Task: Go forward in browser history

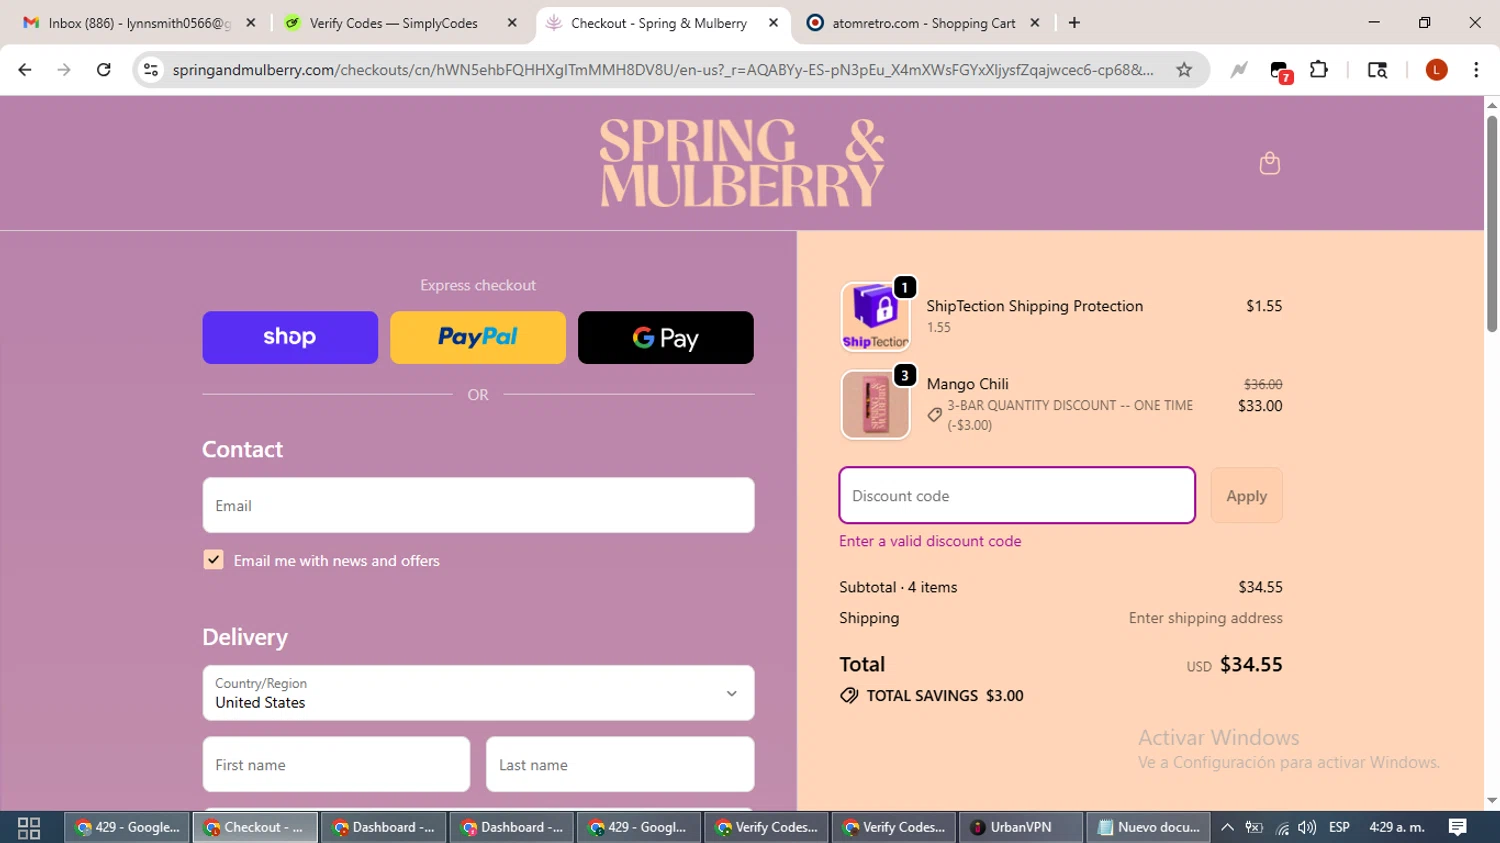Action: [64, 69]
